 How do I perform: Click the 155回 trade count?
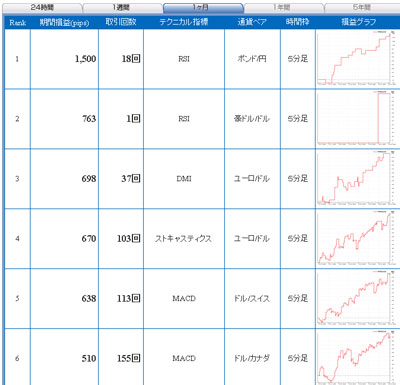click(x=128, y=358)
